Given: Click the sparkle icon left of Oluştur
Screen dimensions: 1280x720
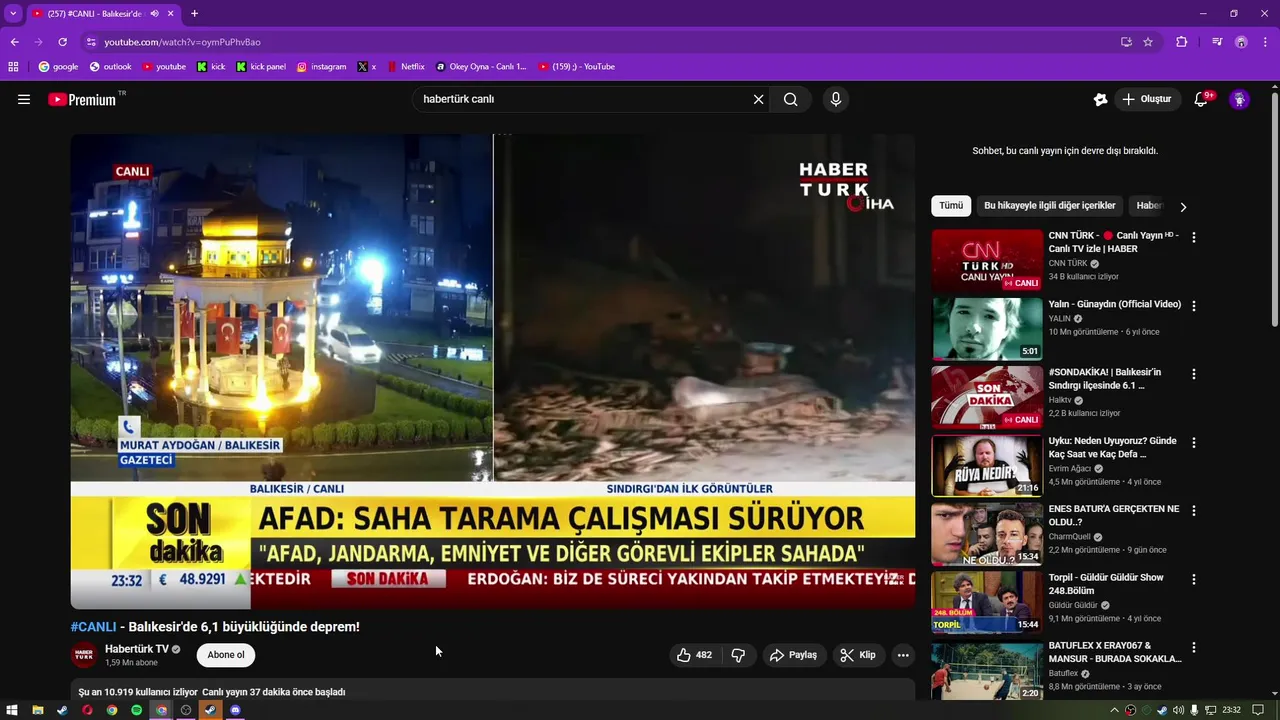Looking at the screenshot, I should (1100, 99).
